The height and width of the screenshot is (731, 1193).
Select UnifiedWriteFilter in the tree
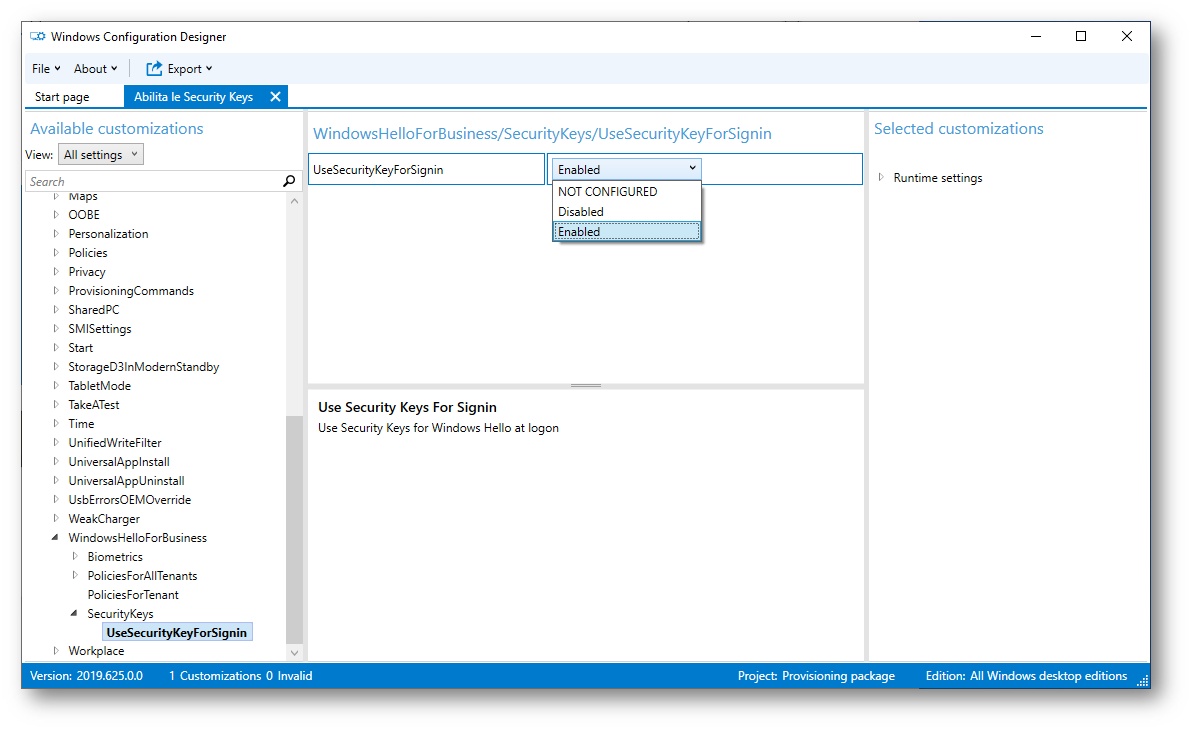click(115, 443)
